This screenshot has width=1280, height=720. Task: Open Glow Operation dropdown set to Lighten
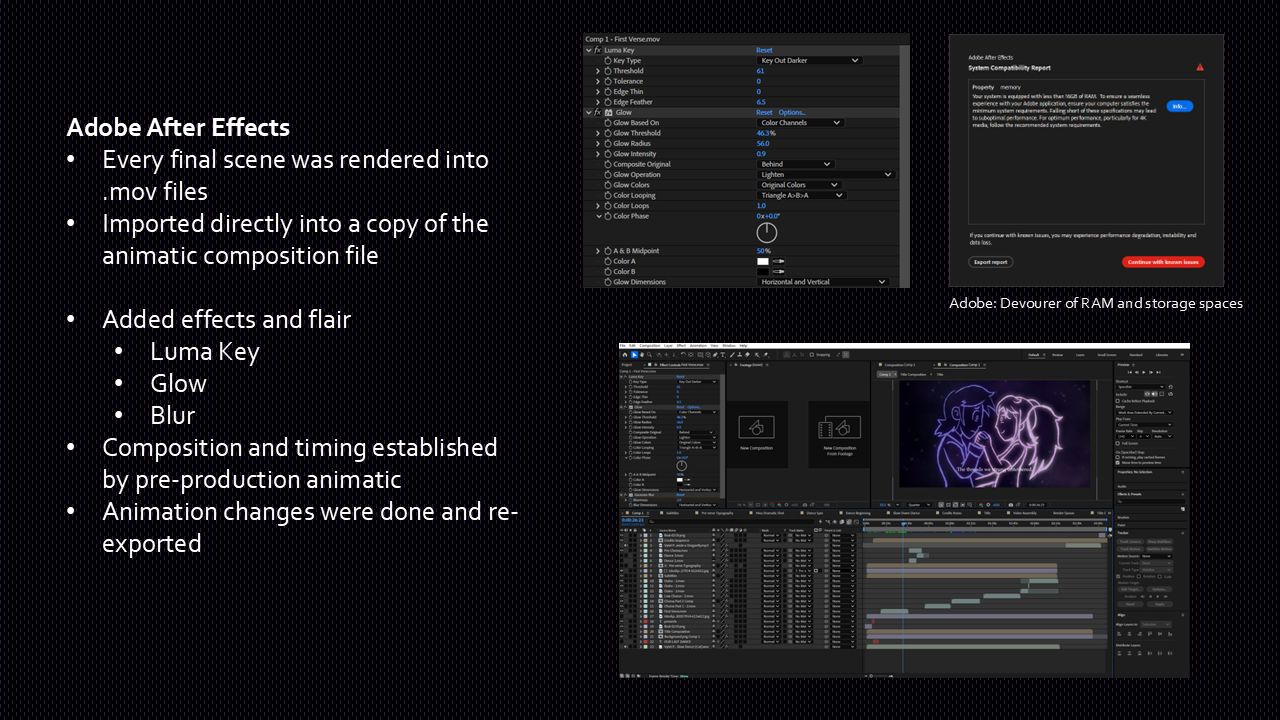point(825,175)
